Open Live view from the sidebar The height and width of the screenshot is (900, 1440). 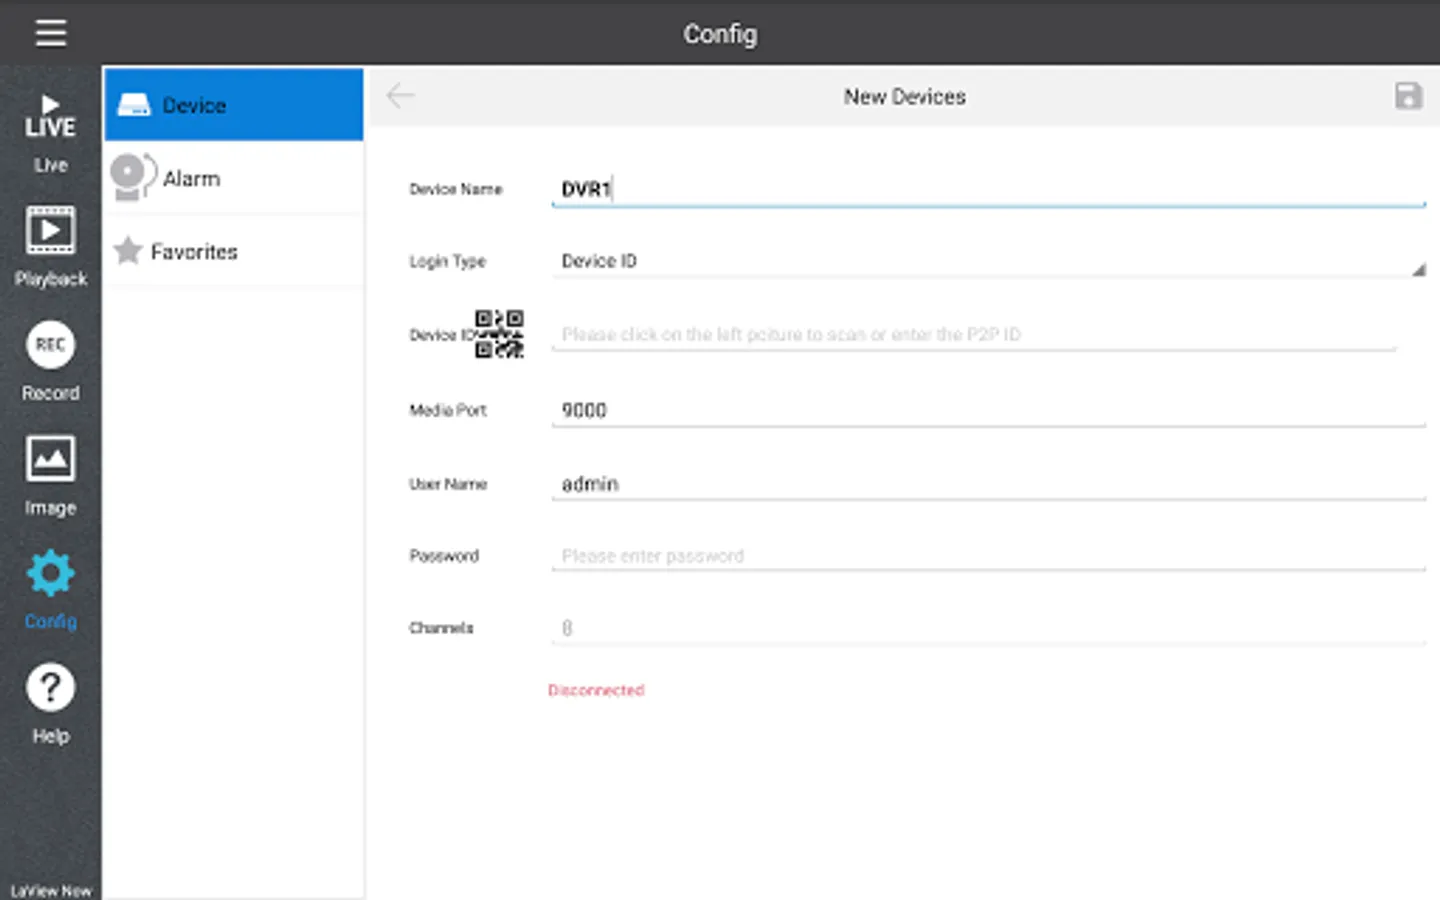coord(50,133)
